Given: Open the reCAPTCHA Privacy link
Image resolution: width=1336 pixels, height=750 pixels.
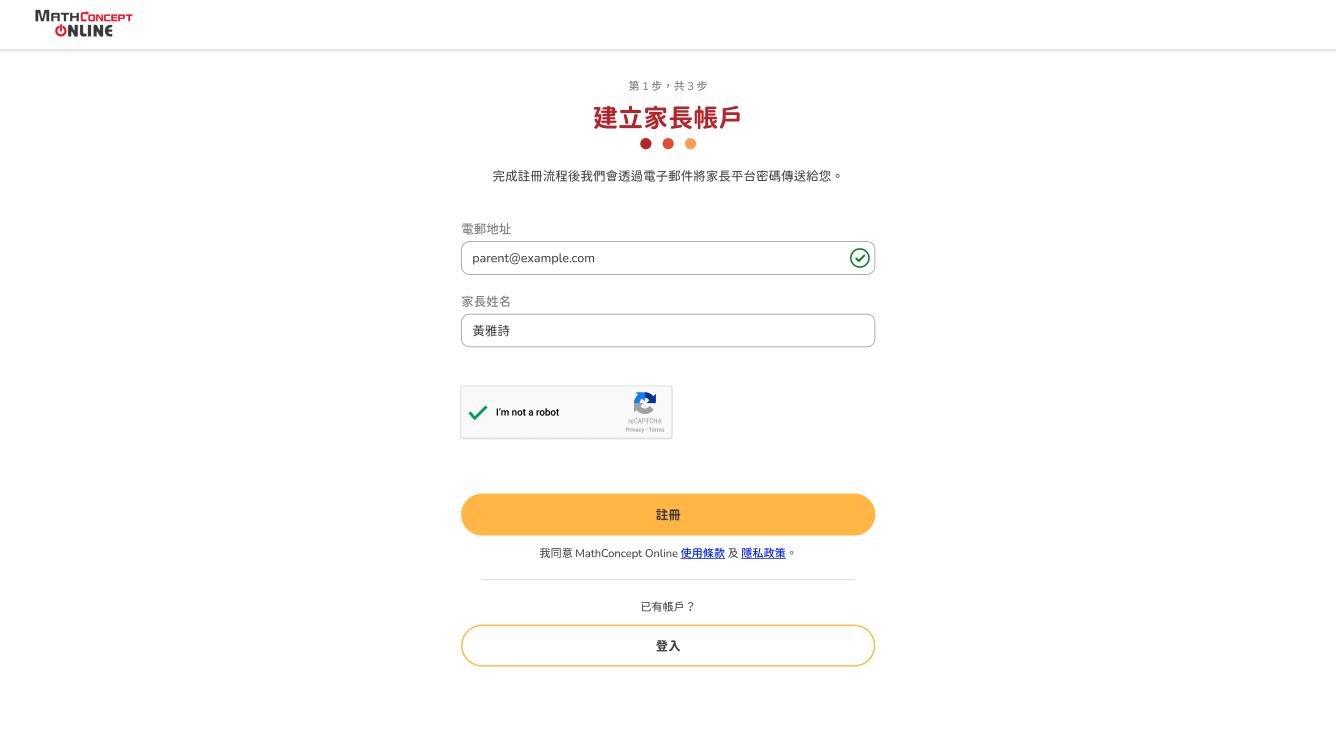Looking at the screenshot, I should point(635,430).
